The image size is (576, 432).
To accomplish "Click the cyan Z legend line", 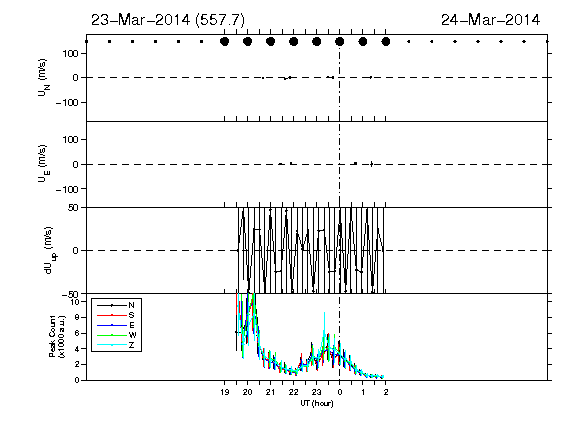I will point(112,345).
